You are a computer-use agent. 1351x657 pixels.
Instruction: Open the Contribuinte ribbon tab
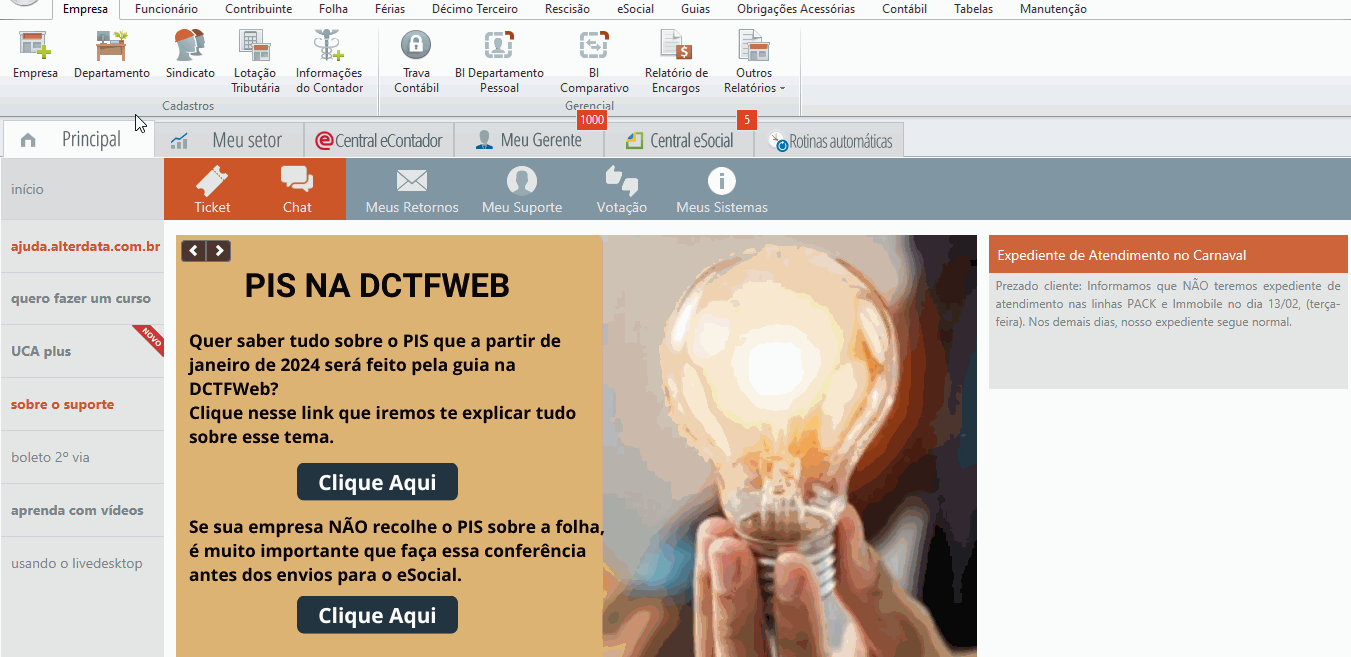258,9
